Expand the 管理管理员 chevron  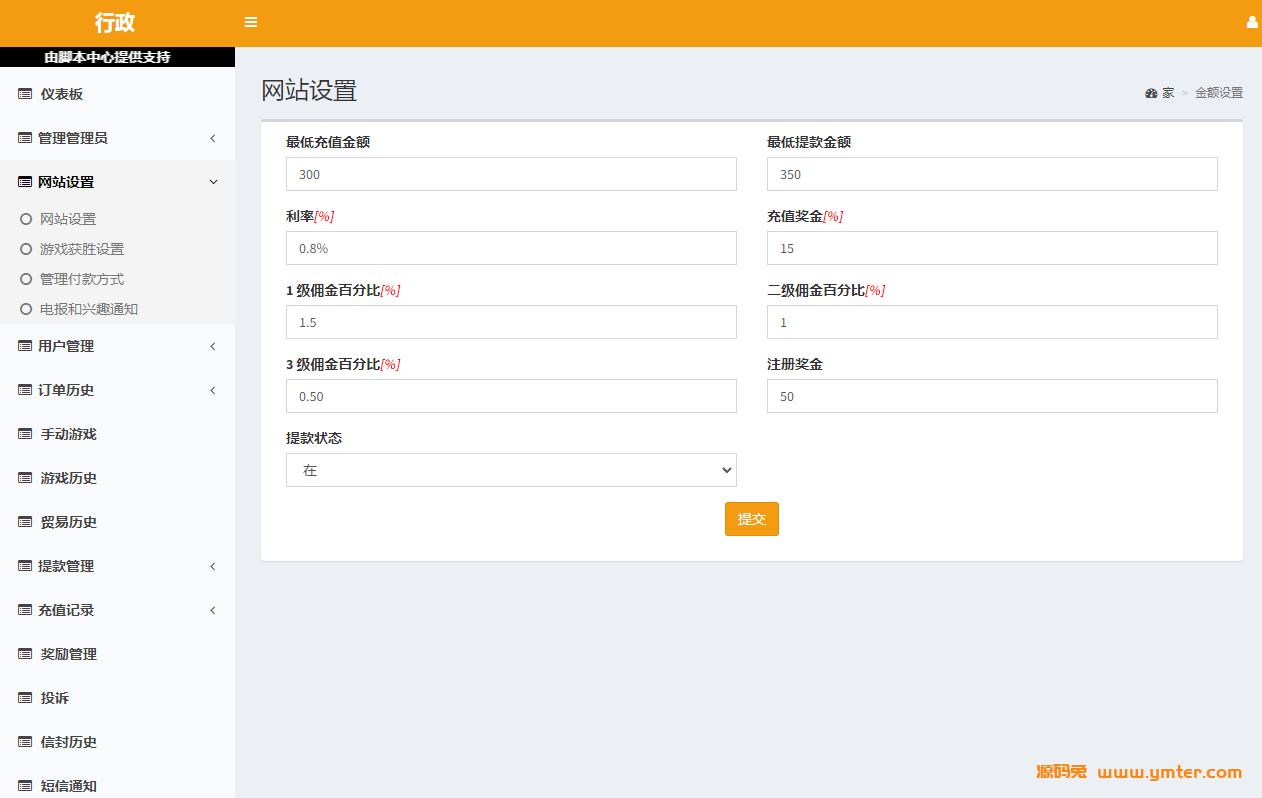pos(213,138)
